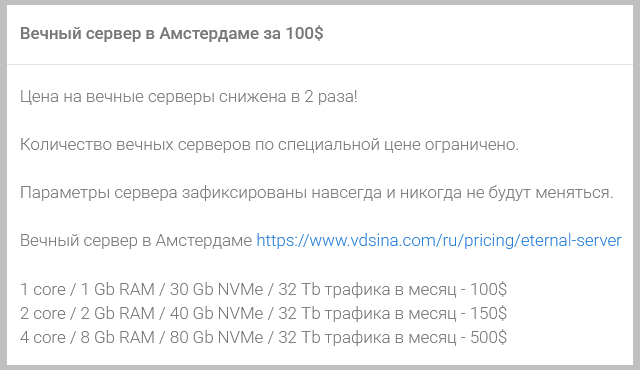Viewport: 640px width, 370px height.
Task: Click the 'eternal-server' part of the URL
Action: pyautogui.click(x=571, y=241)
